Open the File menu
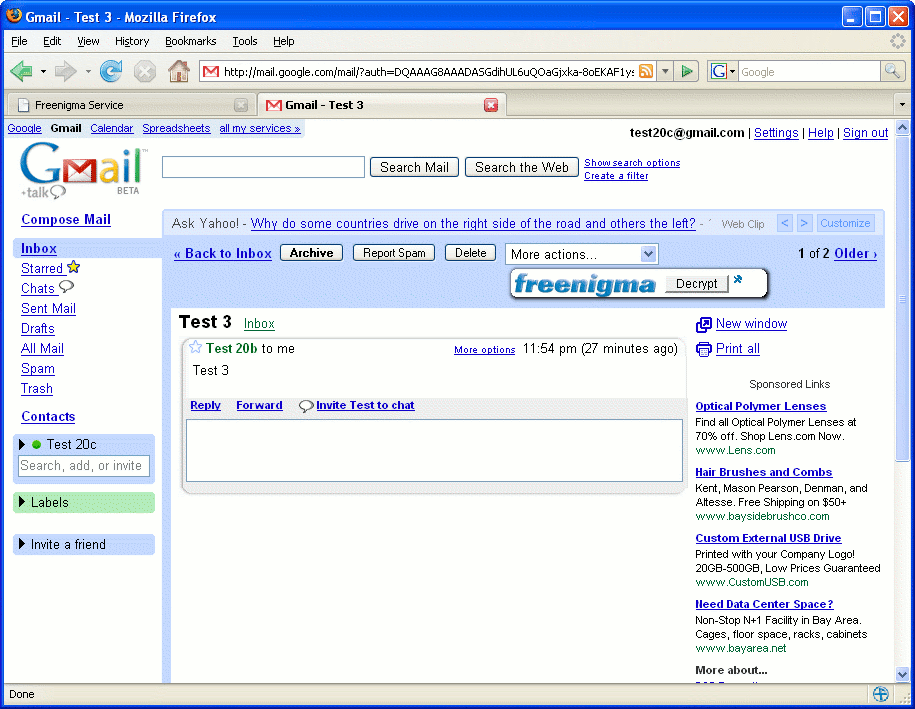Viewport: 915px width, 709px height. (x=19, y=41)
